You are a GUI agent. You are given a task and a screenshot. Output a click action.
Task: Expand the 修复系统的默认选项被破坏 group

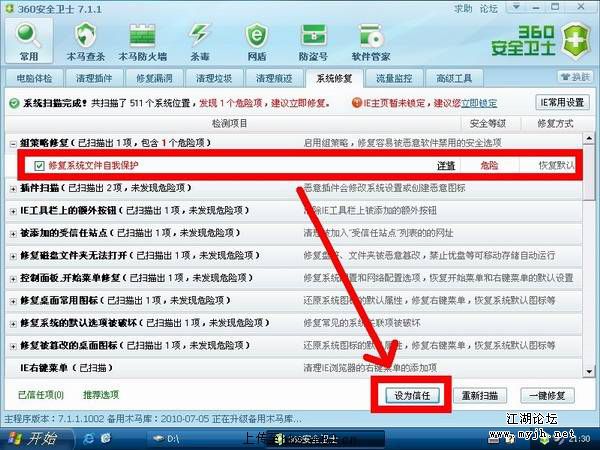(13, 324)
